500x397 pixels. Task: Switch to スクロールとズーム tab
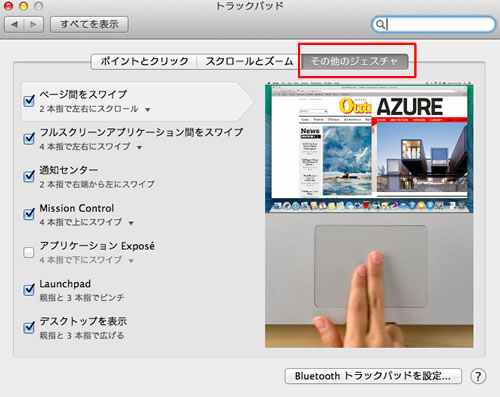(x=249, y=61)
